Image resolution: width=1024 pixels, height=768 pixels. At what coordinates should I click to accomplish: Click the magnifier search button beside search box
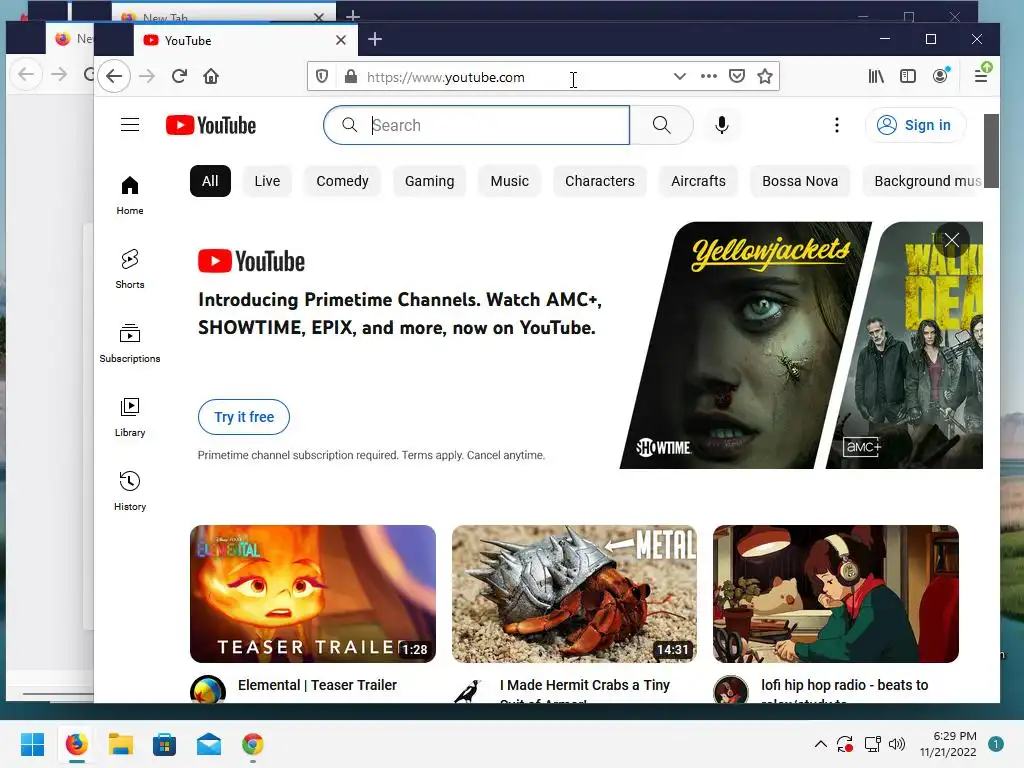(x=661, y=125)
